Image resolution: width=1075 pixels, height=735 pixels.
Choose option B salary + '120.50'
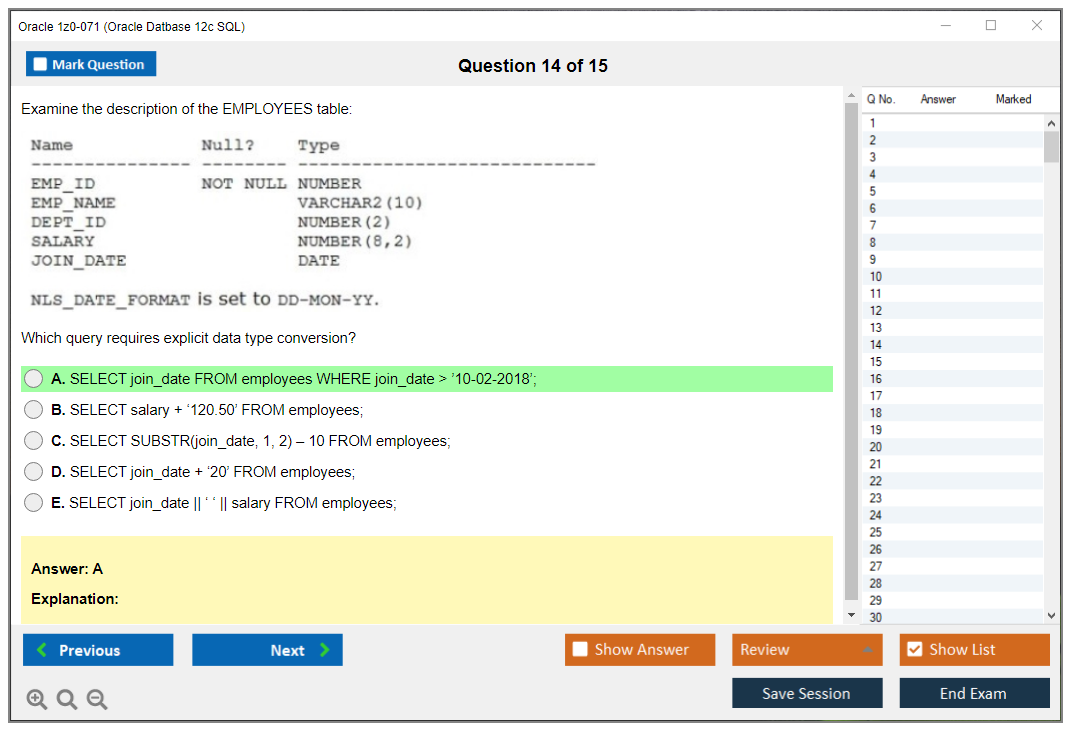coord(34,410)
